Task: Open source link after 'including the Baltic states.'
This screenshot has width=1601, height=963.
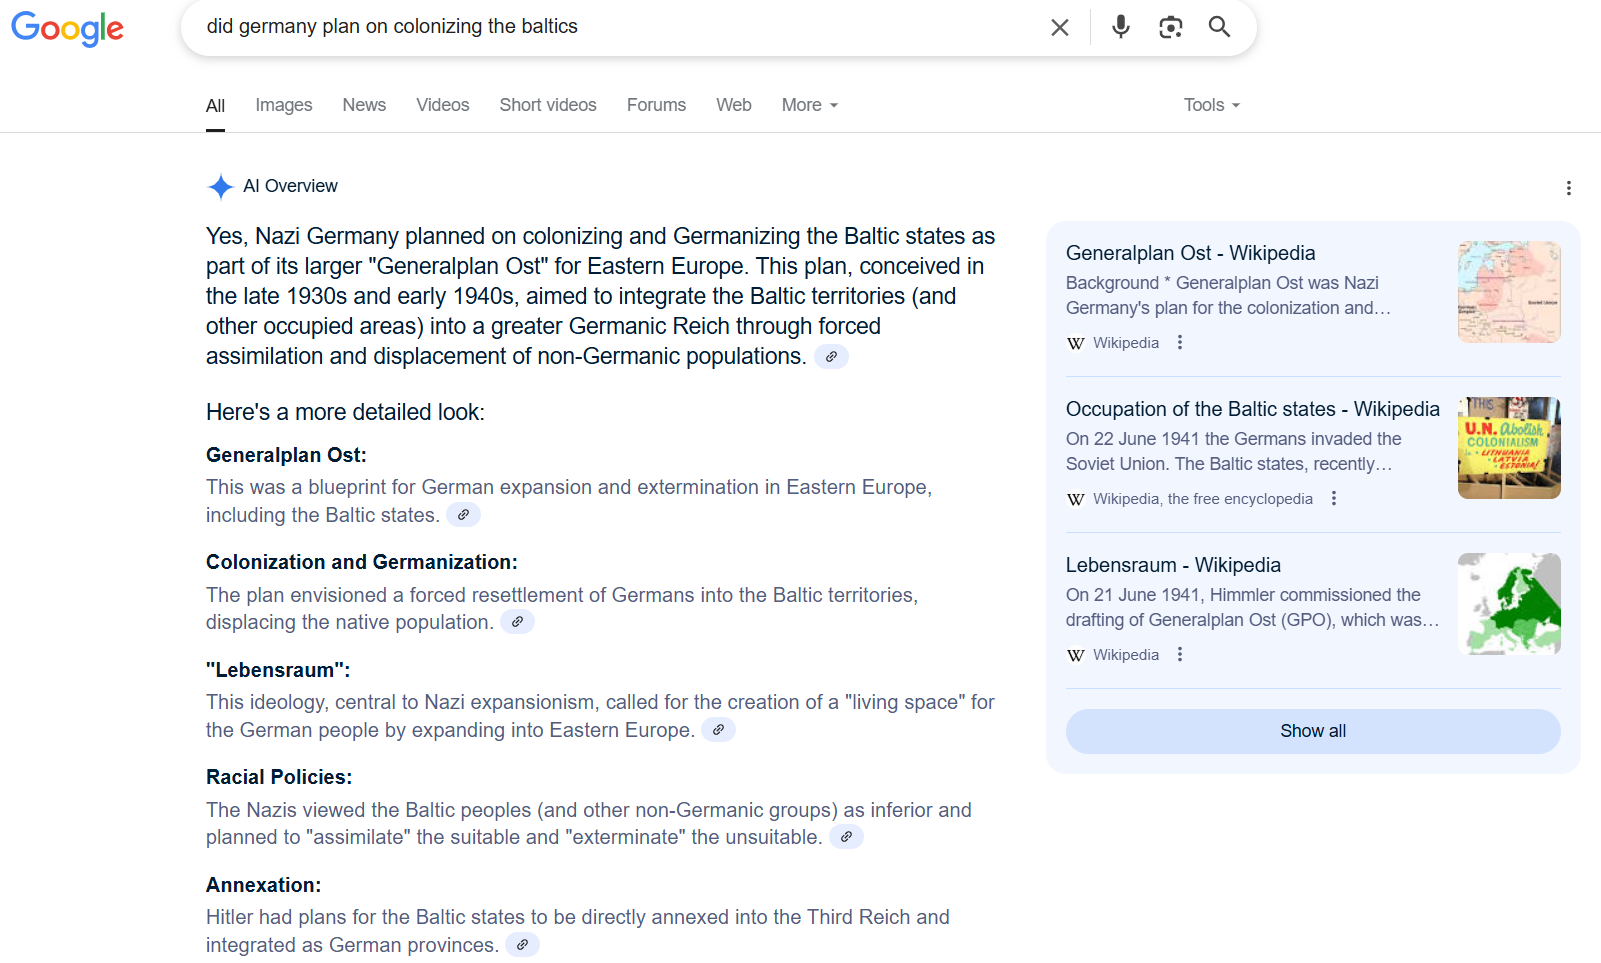Action: [463, 515]
